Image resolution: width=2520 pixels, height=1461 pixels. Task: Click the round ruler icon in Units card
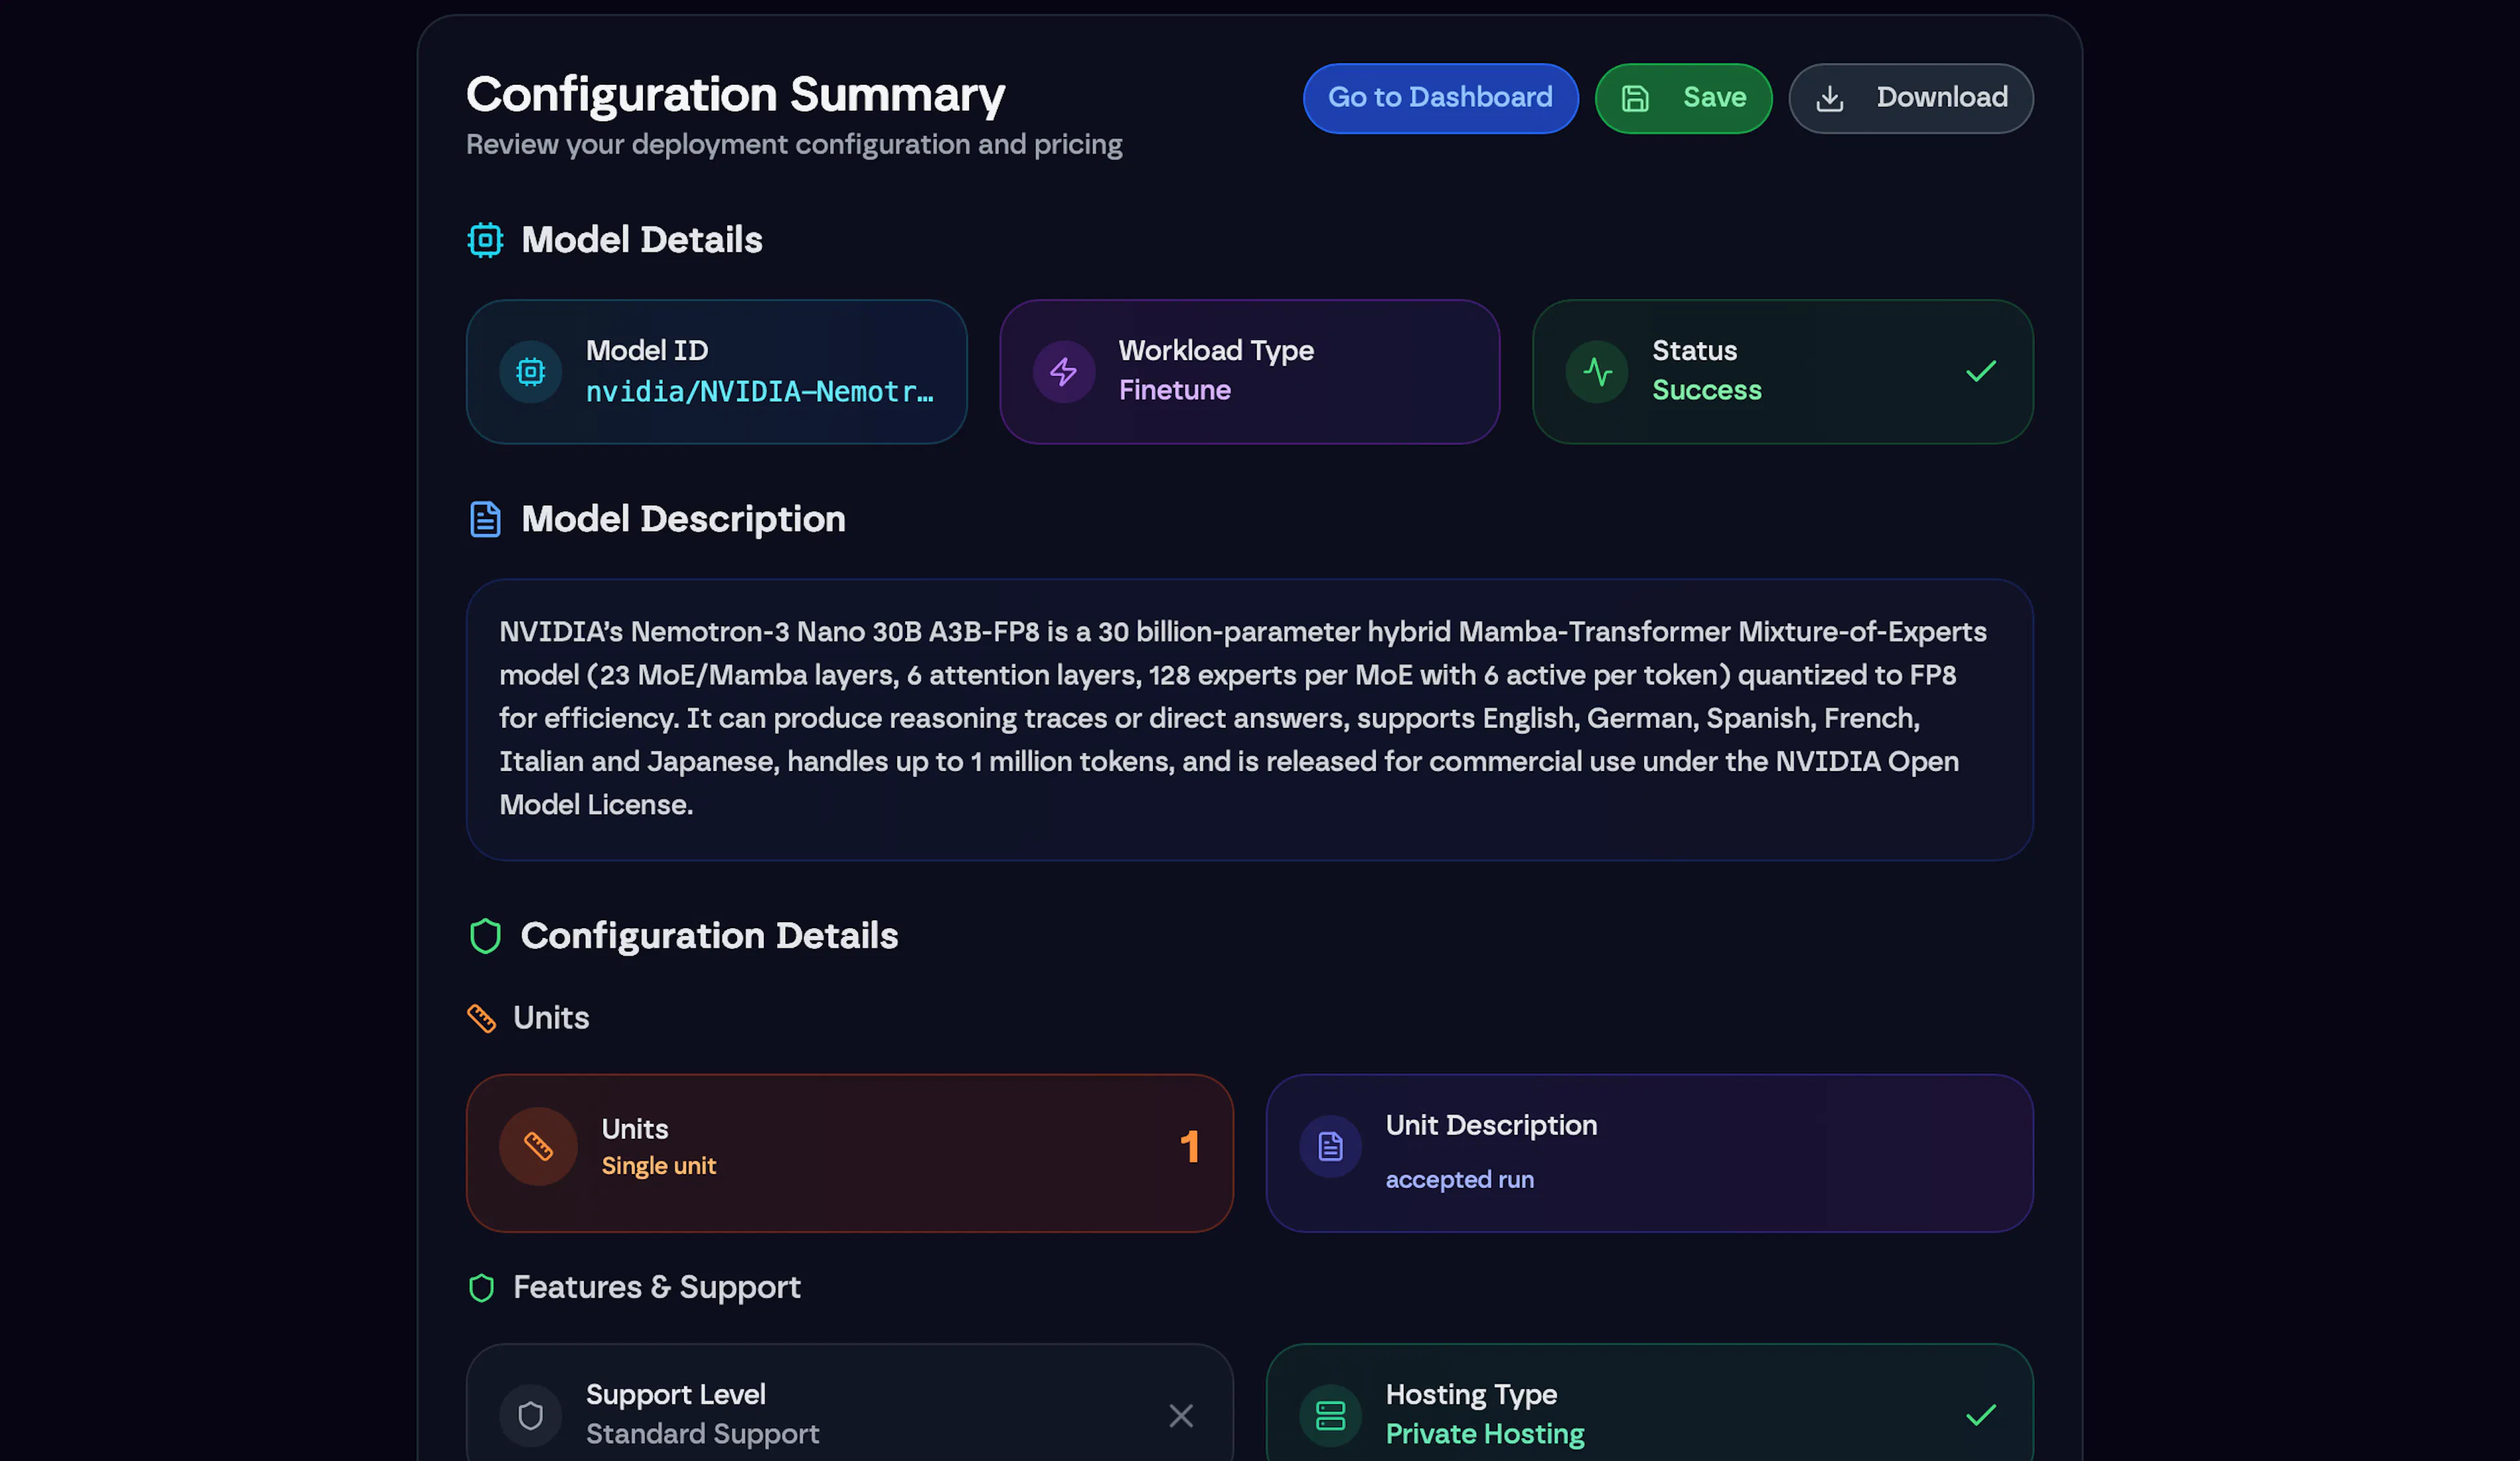(x=538, y=1146)
